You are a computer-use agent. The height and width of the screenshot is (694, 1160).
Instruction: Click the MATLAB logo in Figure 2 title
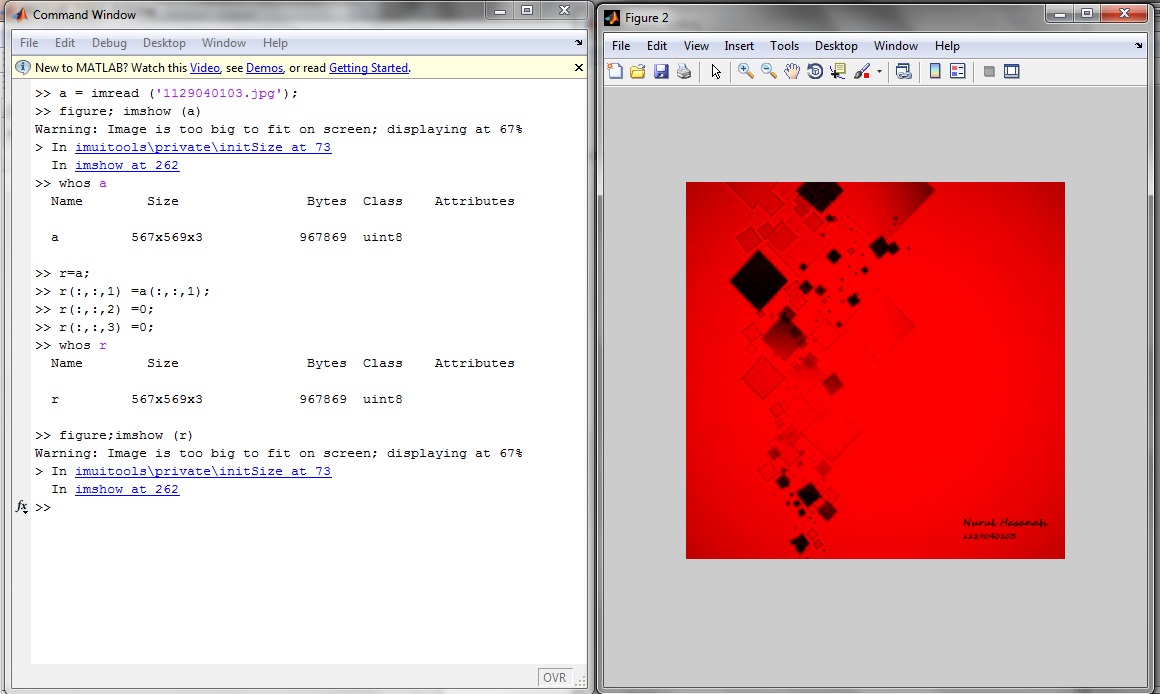[612, 18]
